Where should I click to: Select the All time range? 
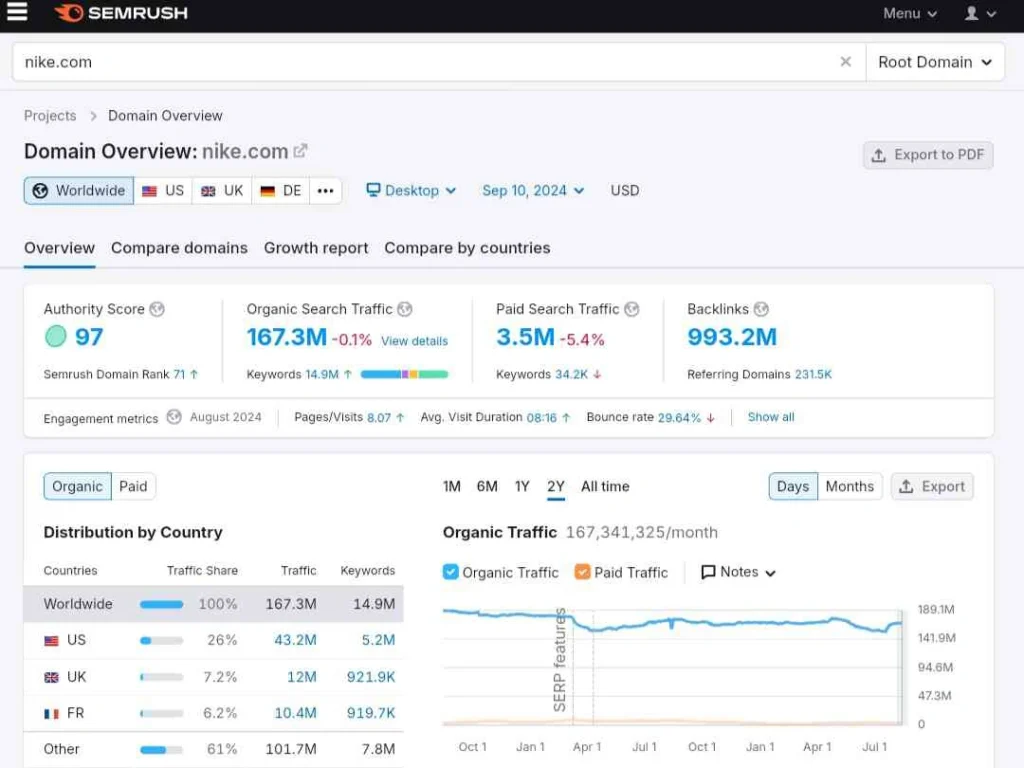(x=605, y=487)
